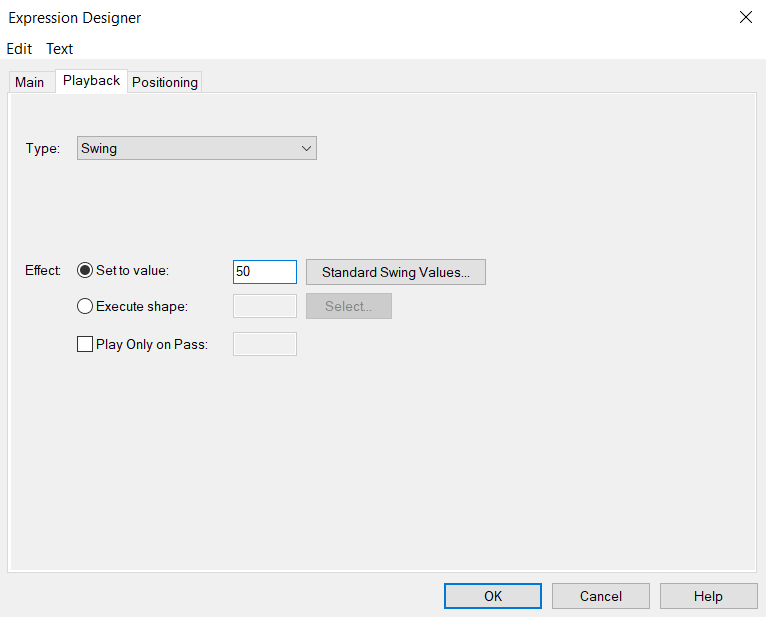Select the Playback tab
Screen dimensions: 766x617
coord(91,81)
